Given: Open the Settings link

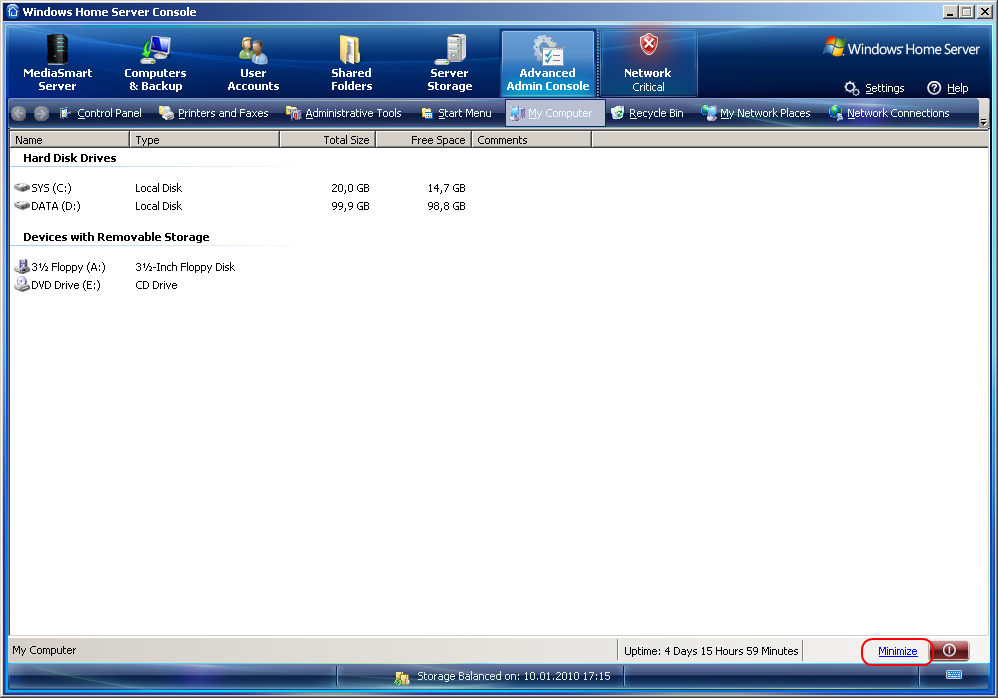Looking at the screenshot, I should point(885,88).
